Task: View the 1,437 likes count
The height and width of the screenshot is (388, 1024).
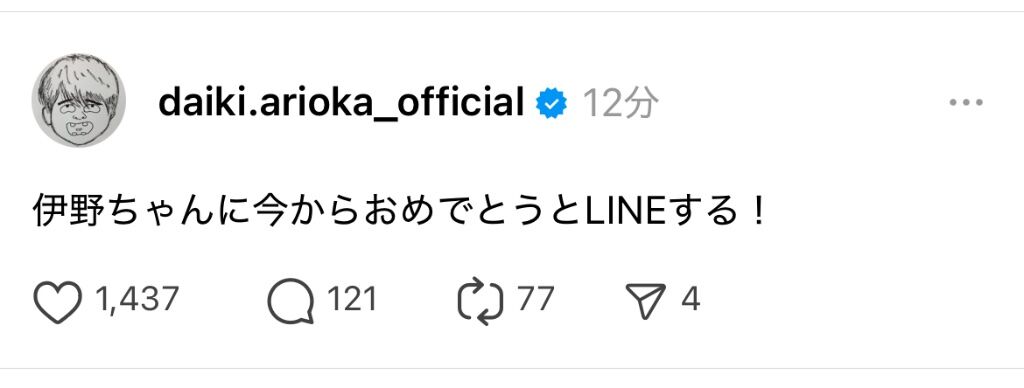Action: point(136,300)
